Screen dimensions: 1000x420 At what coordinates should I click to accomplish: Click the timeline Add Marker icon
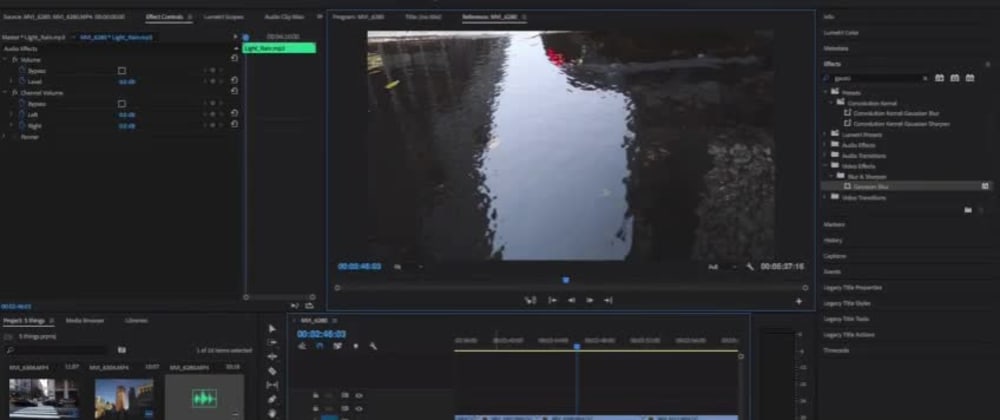(x=355, y=346)
